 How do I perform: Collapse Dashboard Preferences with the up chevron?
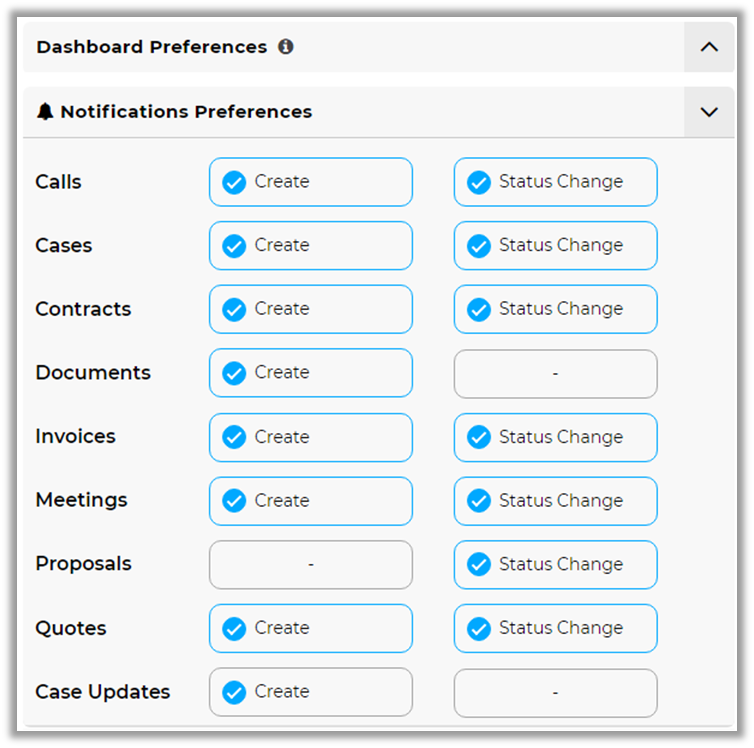(x=709, y=47)
